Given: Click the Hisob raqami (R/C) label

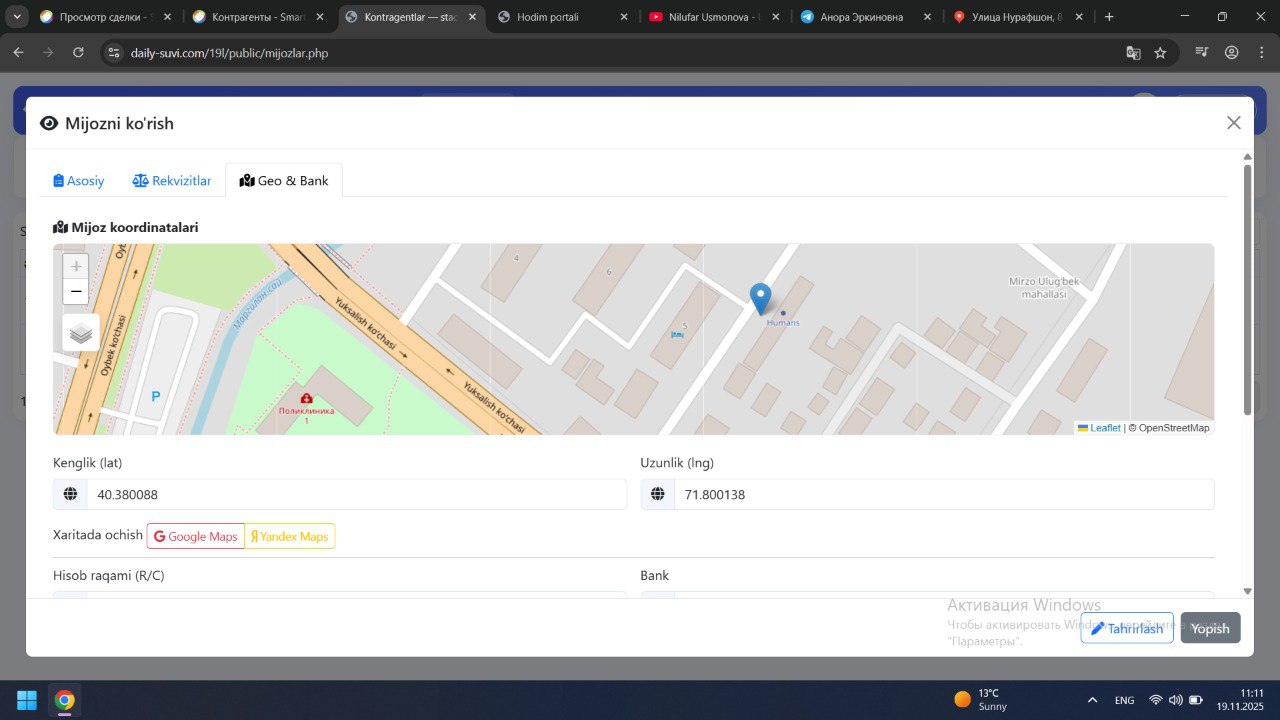Looking at the screenshot, I should [108, 575].
